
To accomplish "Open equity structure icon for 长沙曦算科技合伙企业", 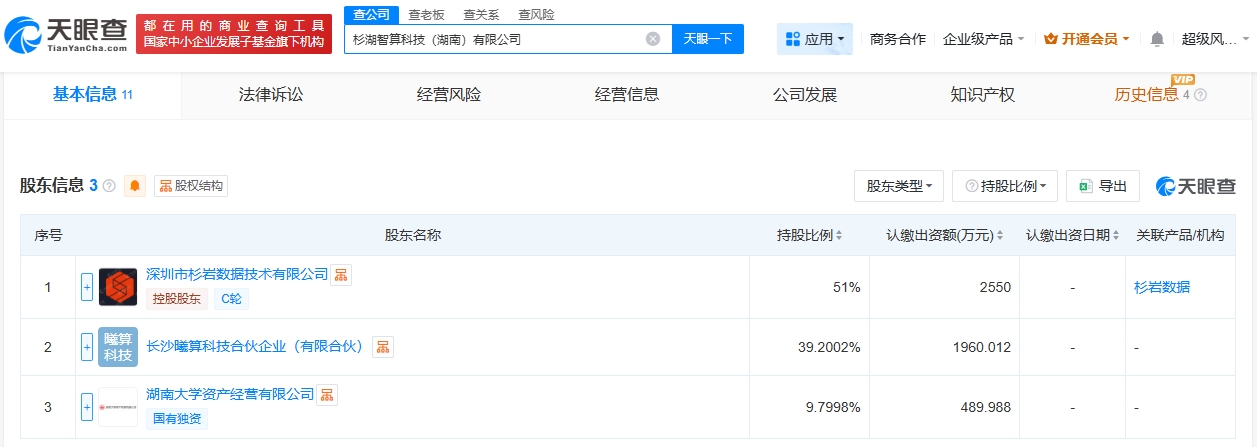I will [x=383, y=347].
